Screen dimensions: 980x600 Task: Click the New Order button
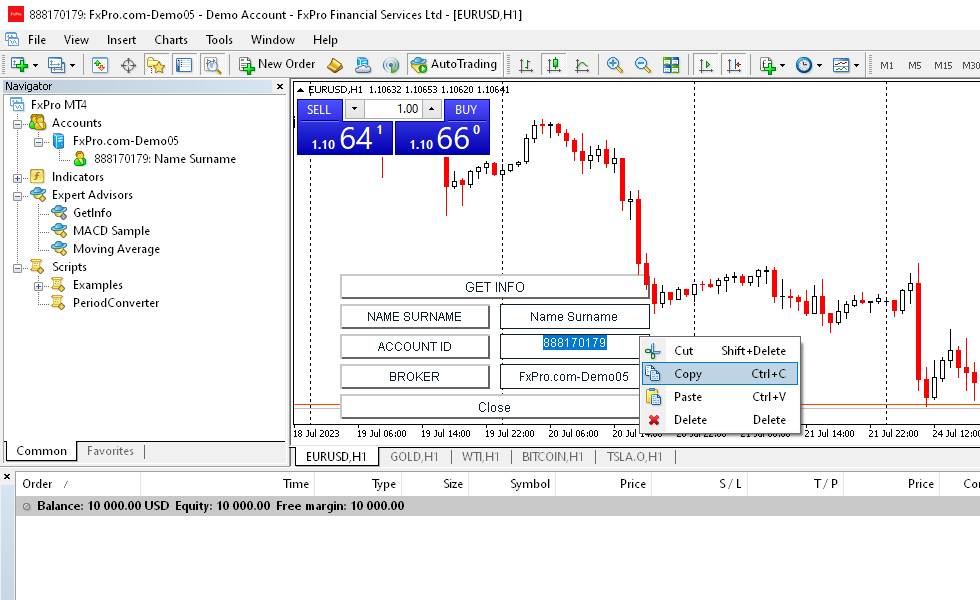click(x=278, y=64)
